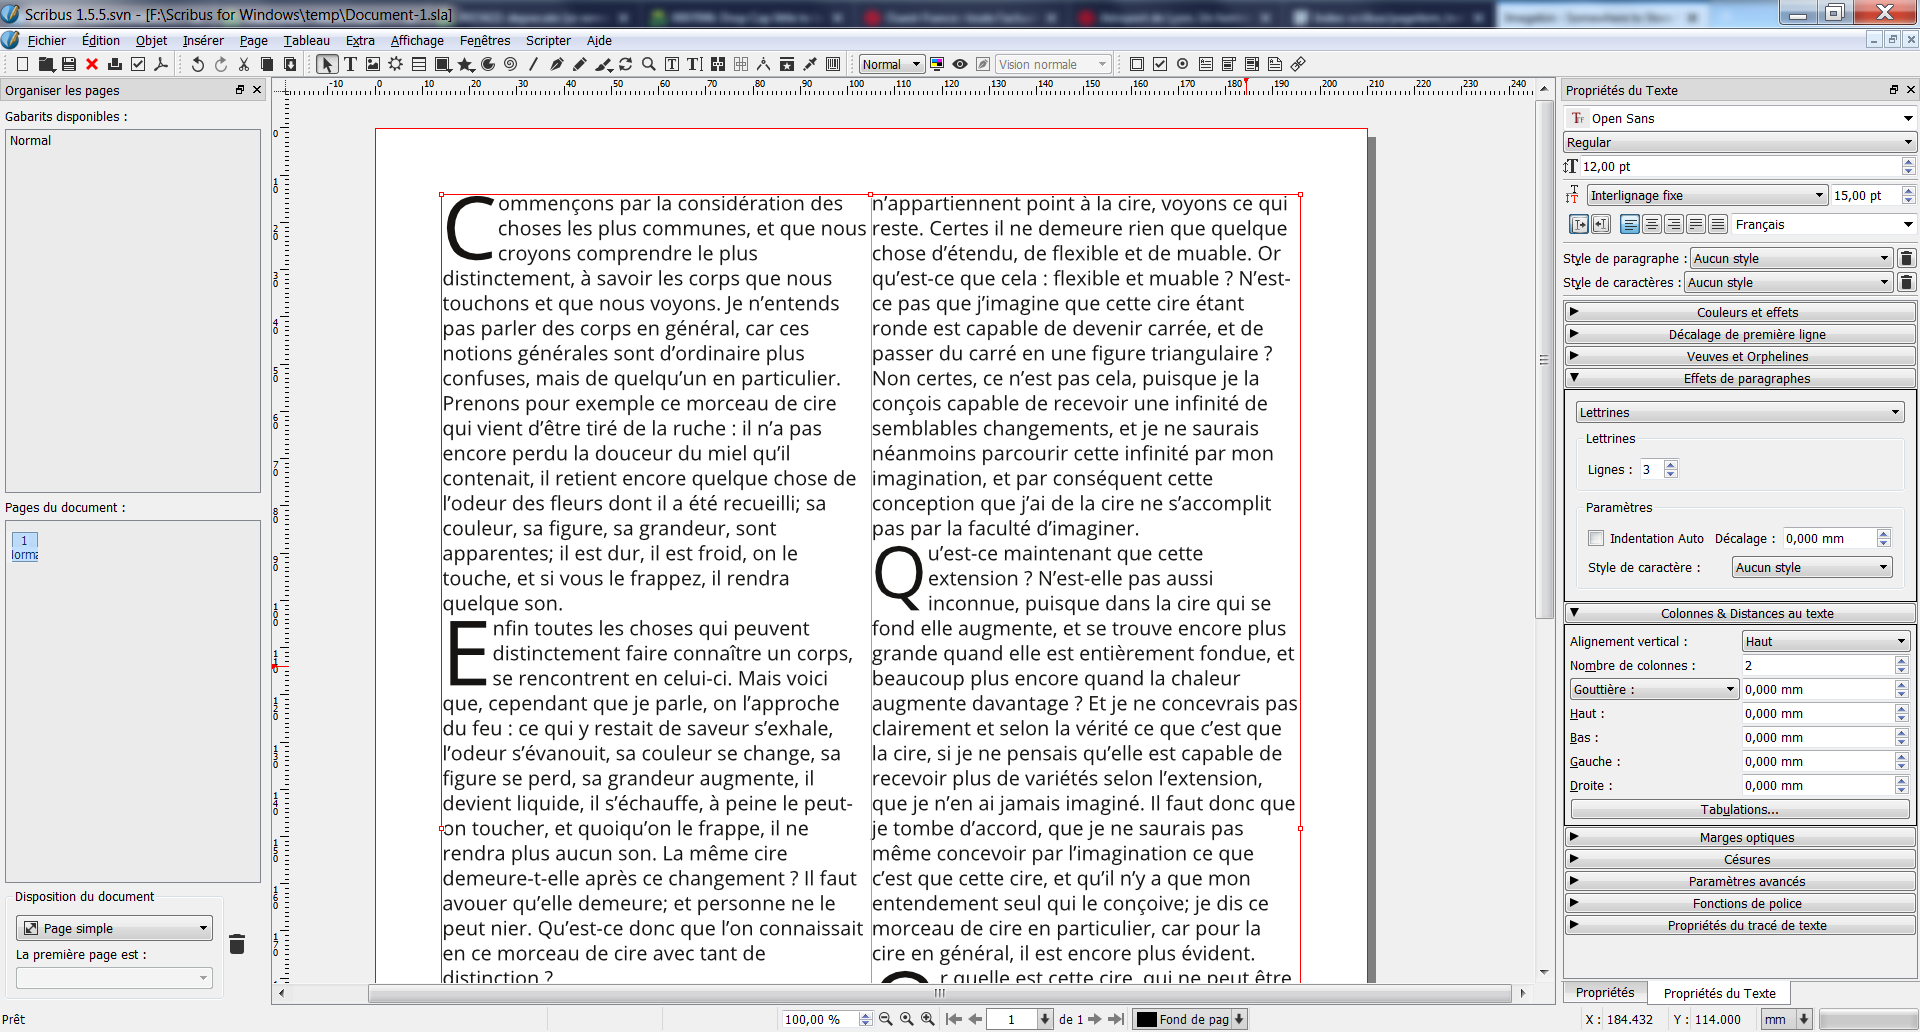The image size is (1920, 1032).
Task: Select the Table tool
Action: tap(419, 64)
